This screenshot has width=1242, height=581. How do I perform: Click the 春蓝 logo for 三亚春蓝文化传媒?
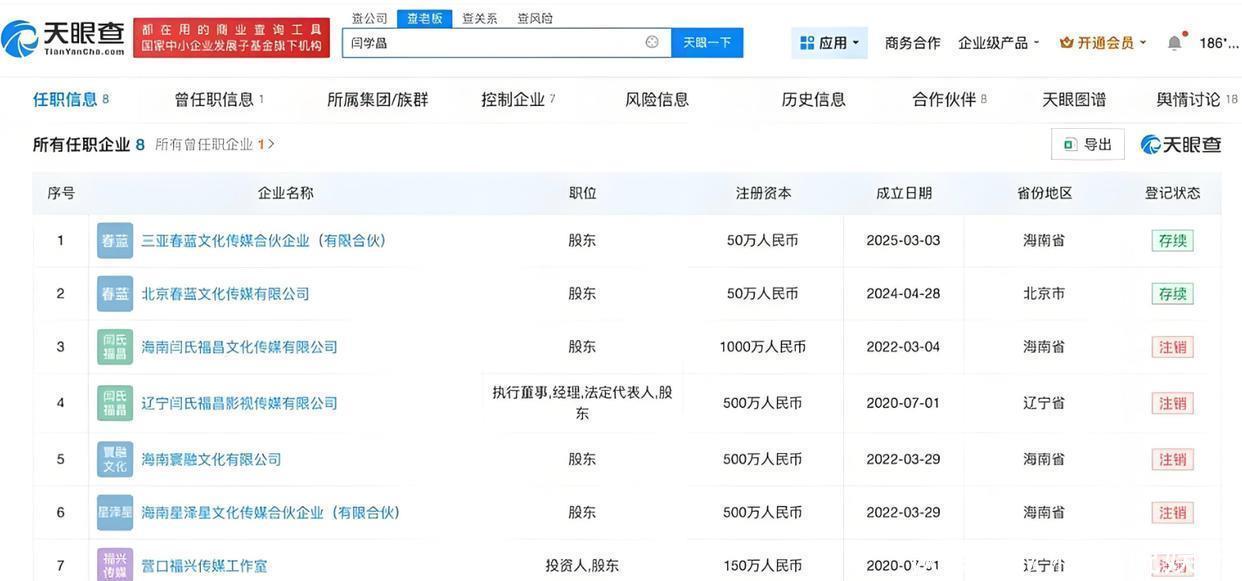(115, 241)
